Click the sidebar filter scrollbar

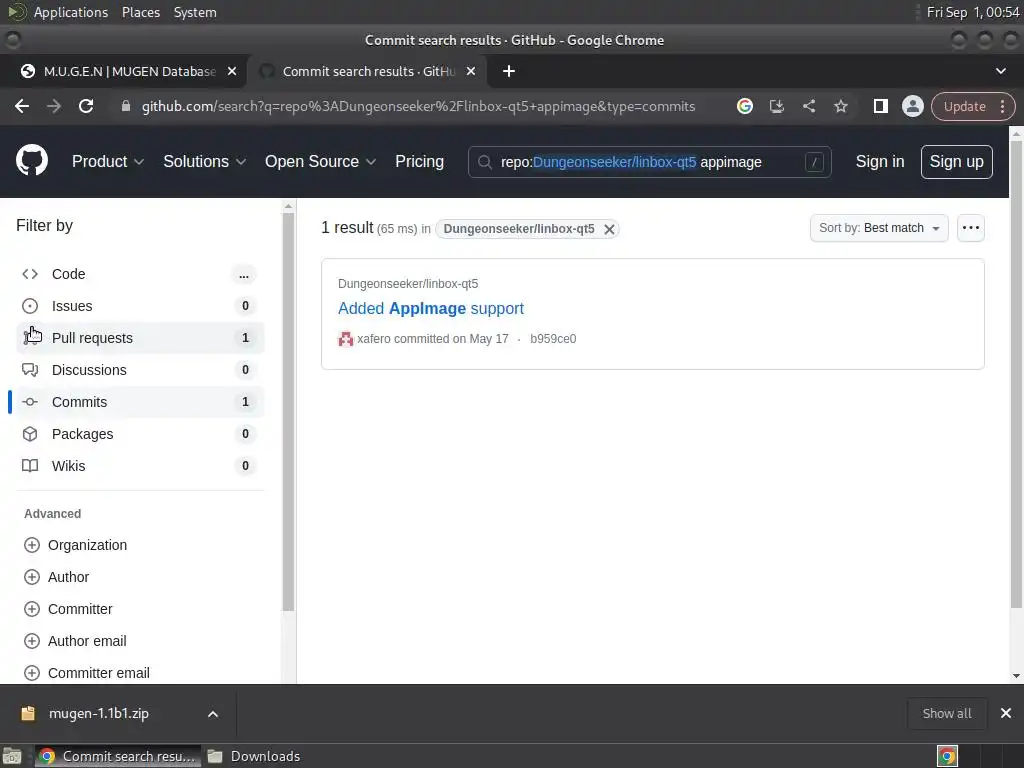click(288, 411)
